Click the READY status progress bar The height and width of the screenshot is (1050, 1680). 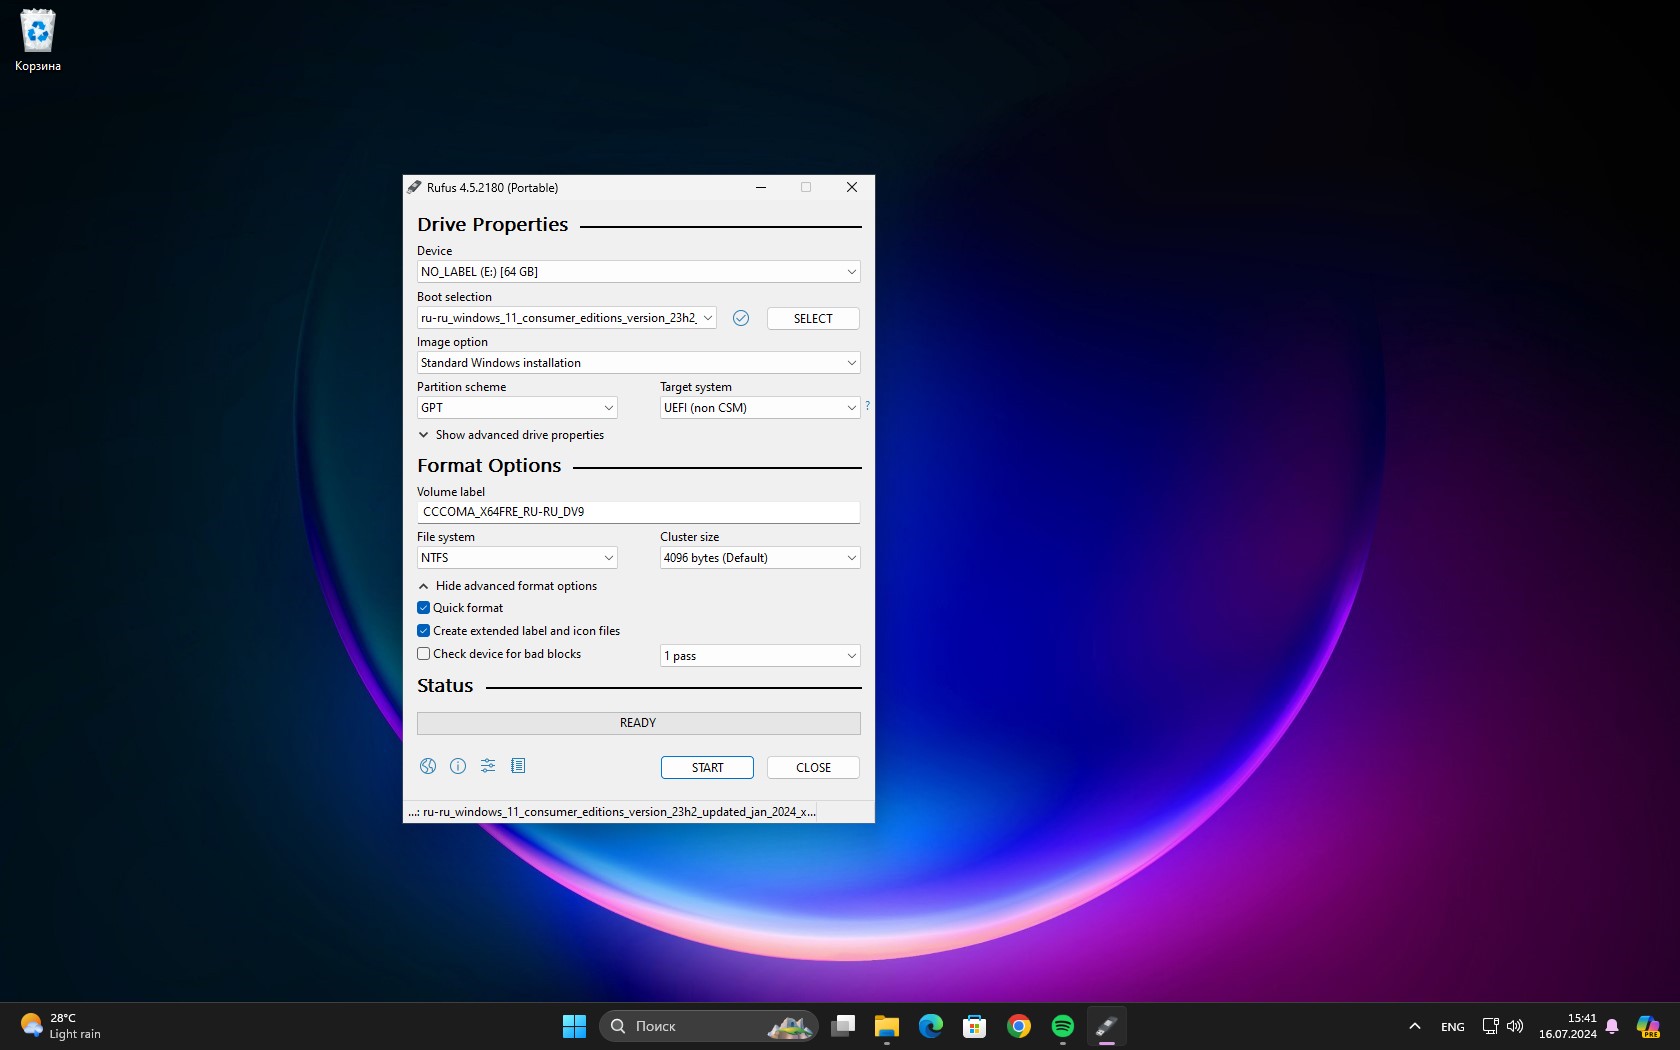(x=638, y=723)
